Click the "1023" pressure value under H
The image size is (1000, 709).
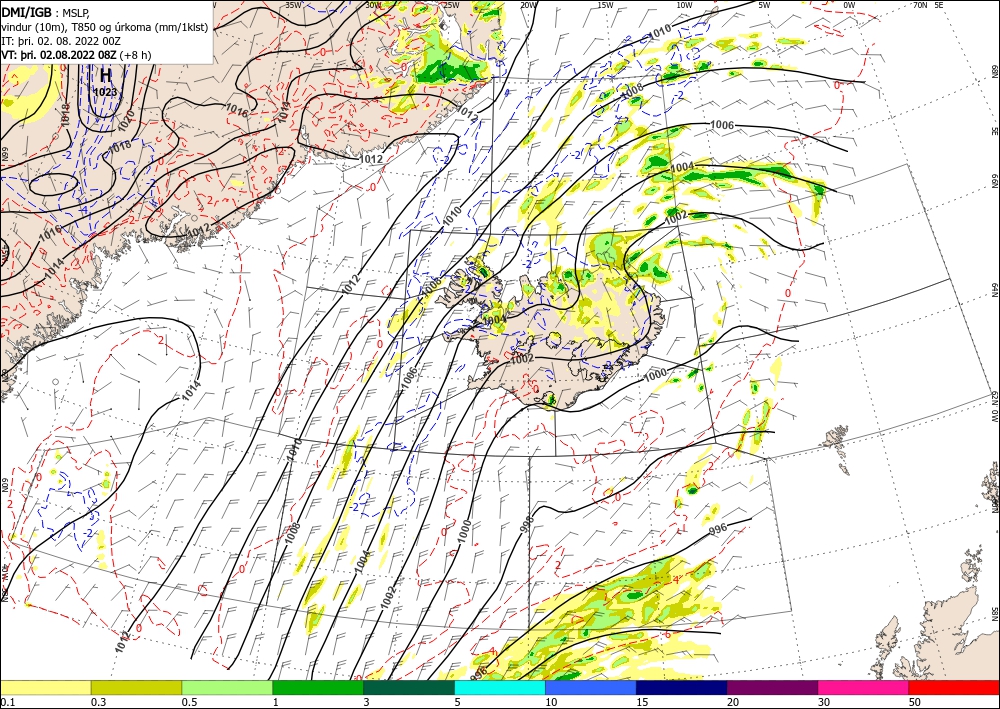[x=105, y=92]
